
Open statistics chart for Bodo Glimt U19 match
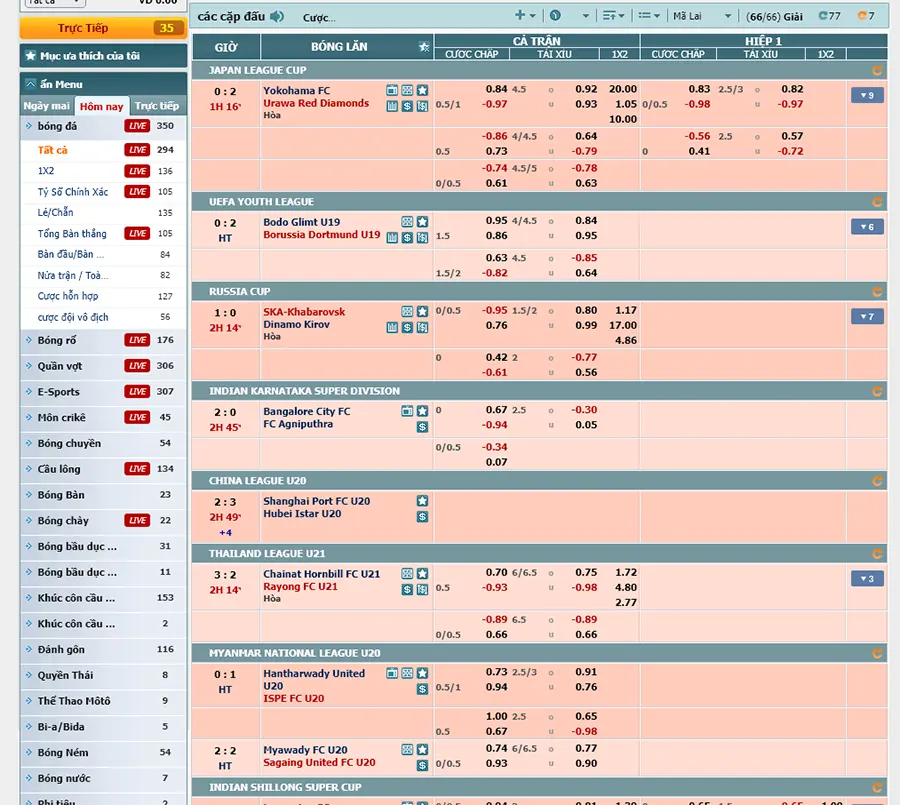click(392, 238)
